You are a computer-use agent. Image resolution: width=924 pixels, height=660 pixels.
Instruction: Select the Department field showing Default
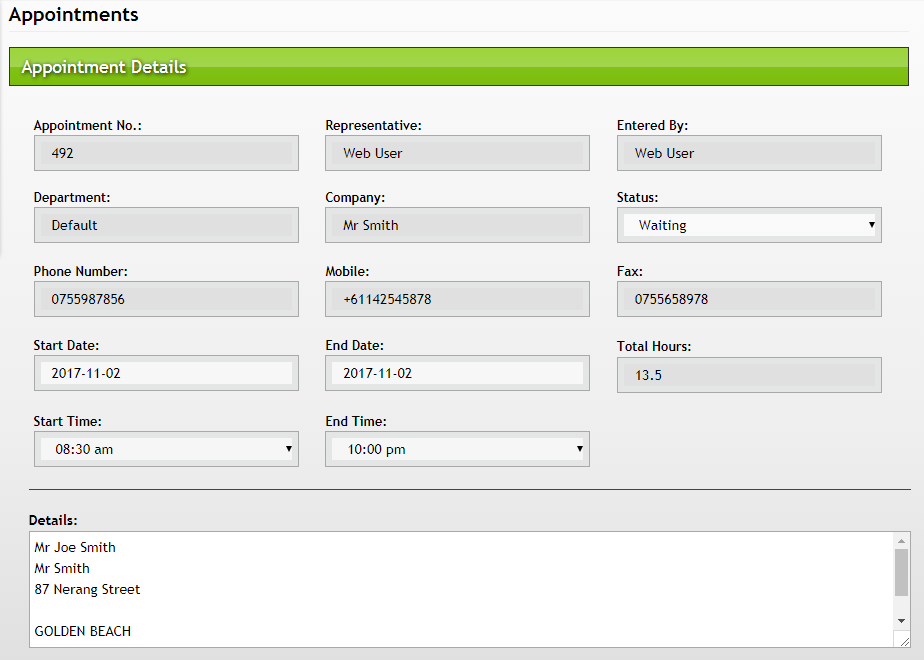(166, 225)
